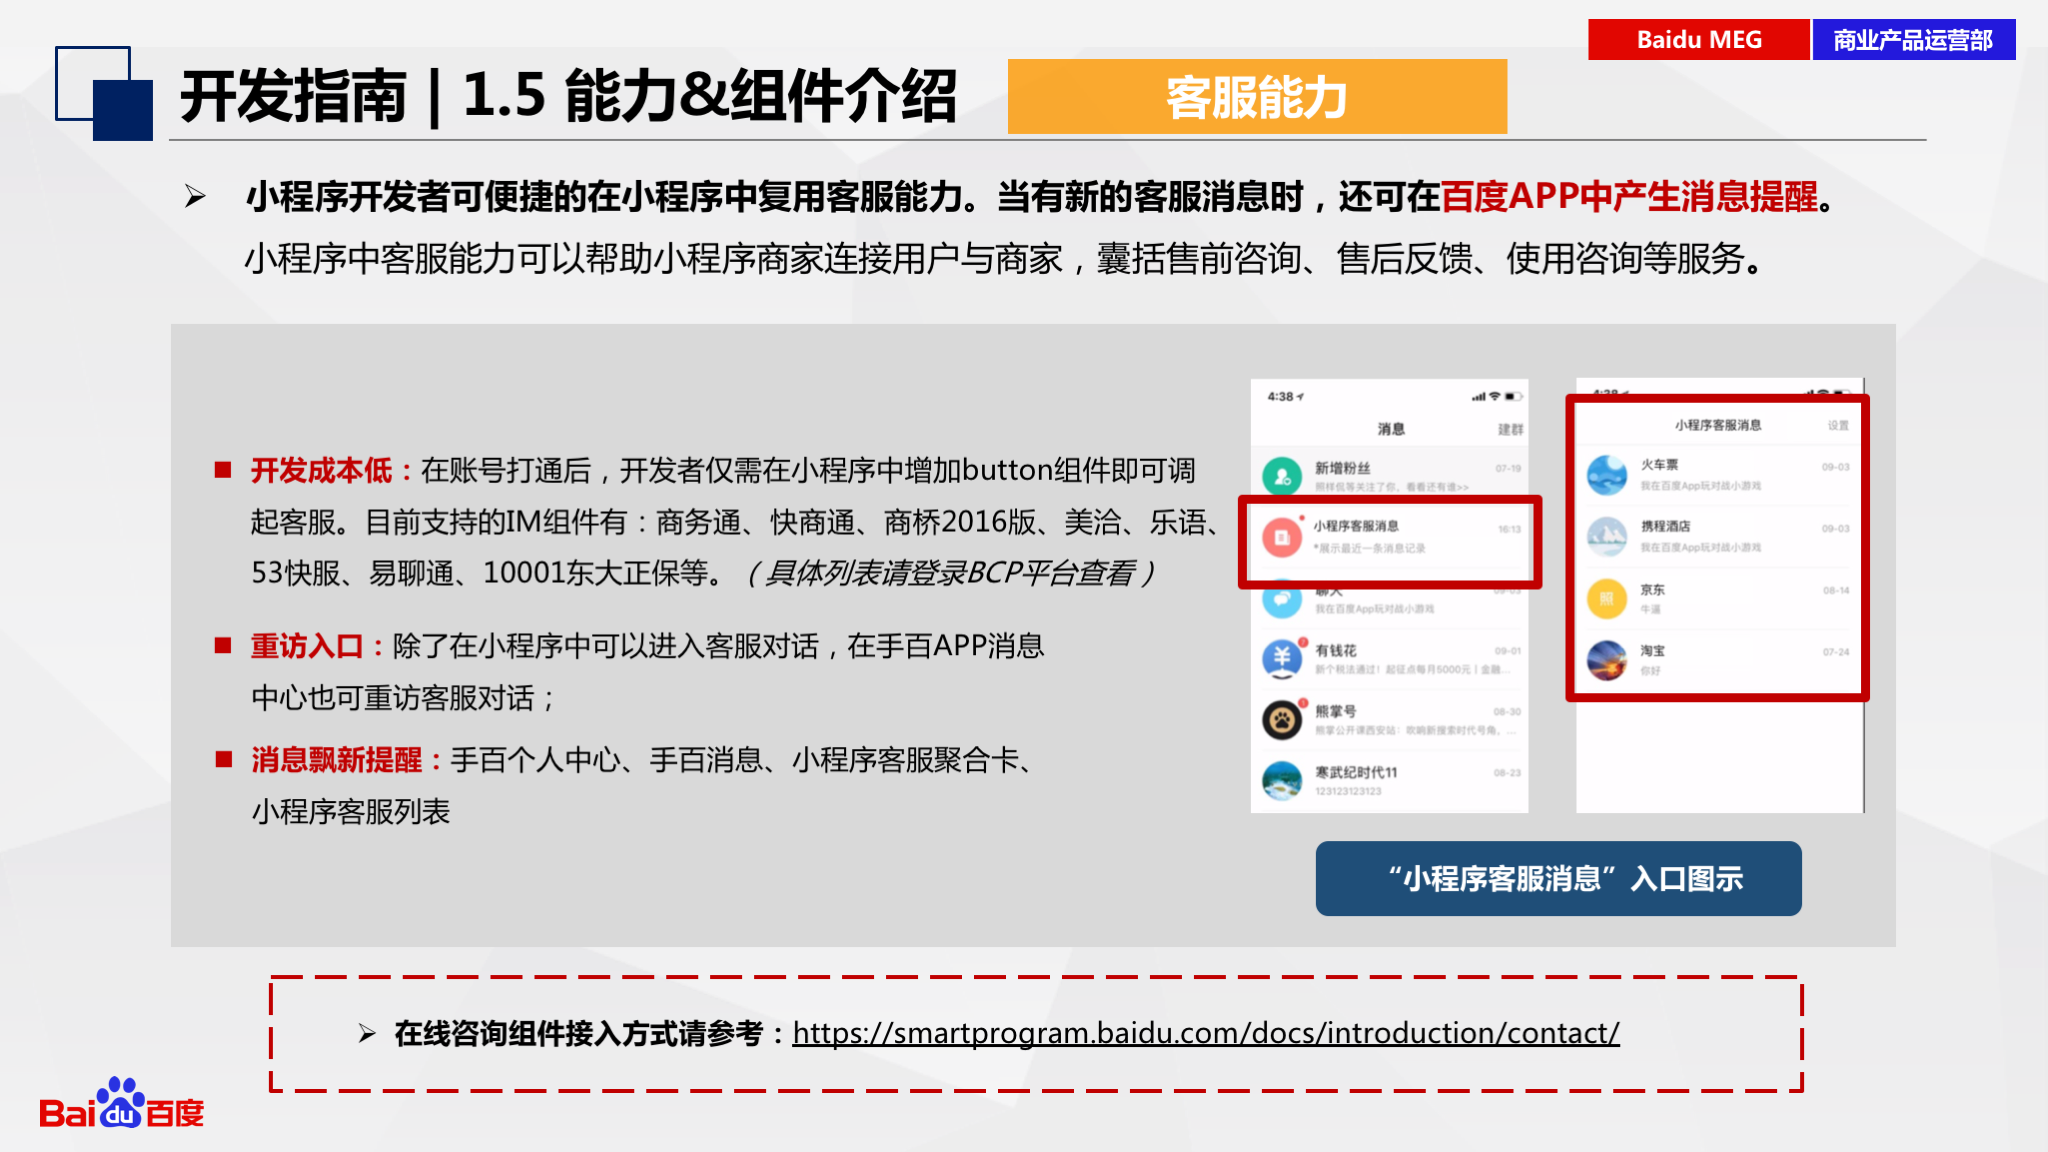2048x1152 pixels.
Task: Tap the 携程酒店 mountain avatar icon
Action: [1607, 536]
